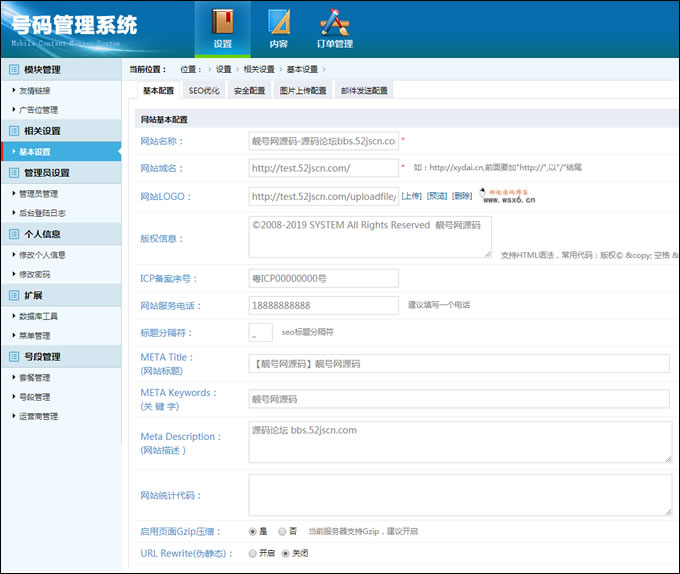The height and width of the screenshot is (574, 680).
Task: Switch to the 邮件发送配置 tab
Action: tap(364, 90)
